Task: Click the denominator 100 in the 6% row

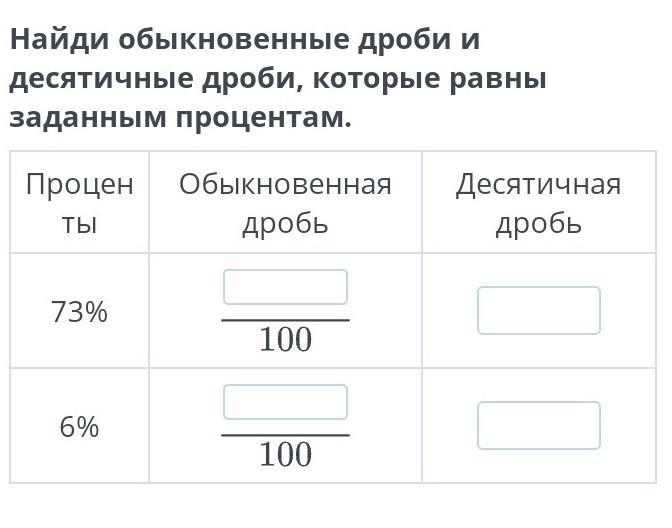Action: click(x=285, y=456)
